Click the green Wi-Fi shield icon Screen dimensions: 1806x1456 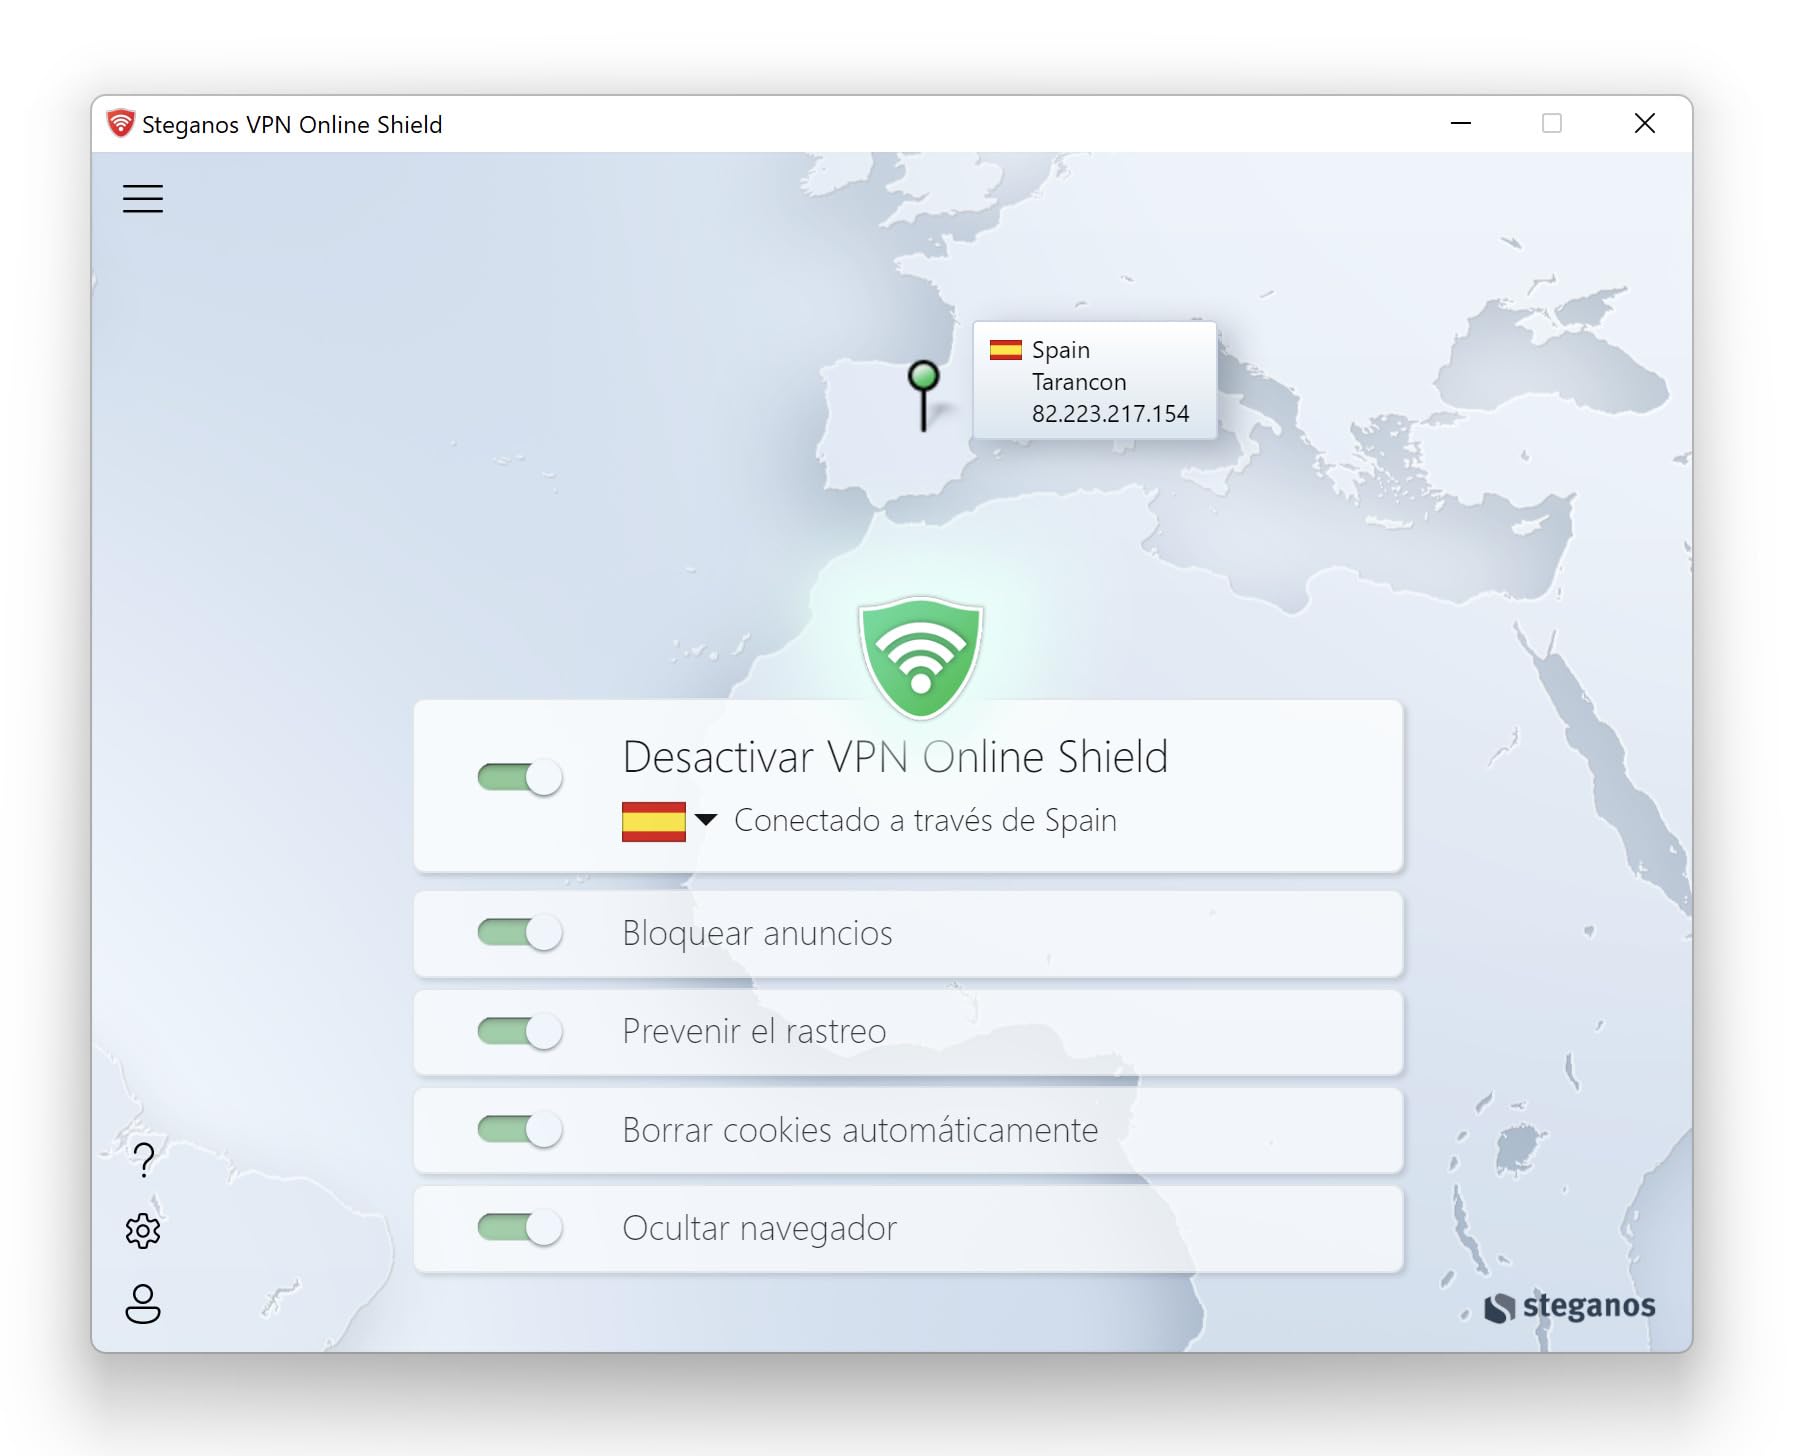(x=921, y=658)
